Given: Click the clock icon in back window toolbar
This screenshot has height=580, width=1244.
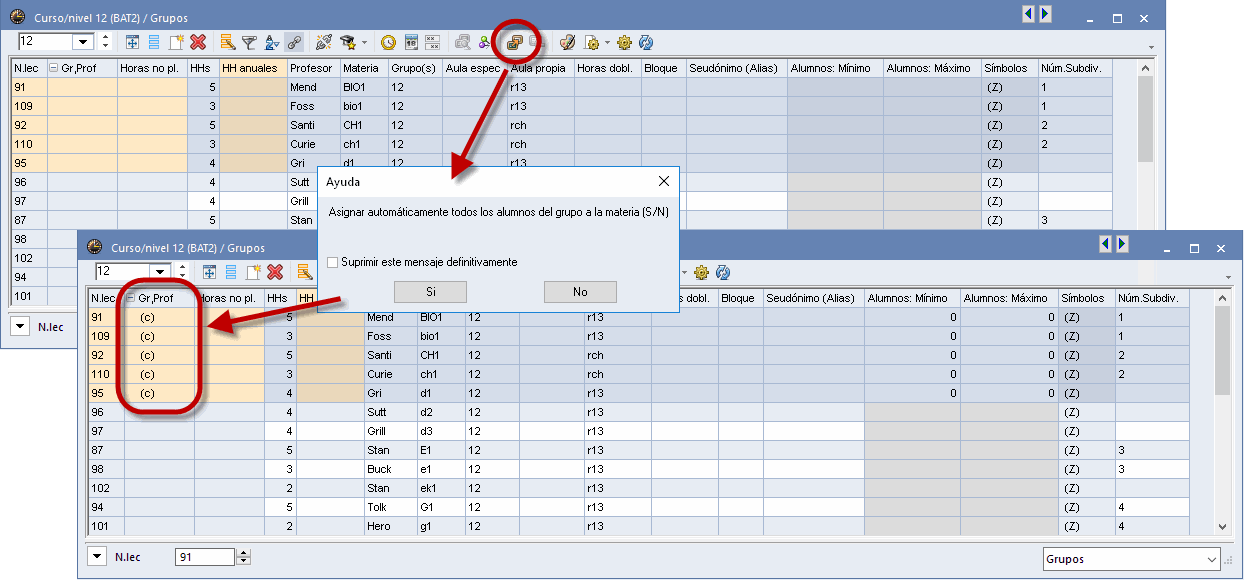Looking at the screenshot, I should (x=388, y=42).
